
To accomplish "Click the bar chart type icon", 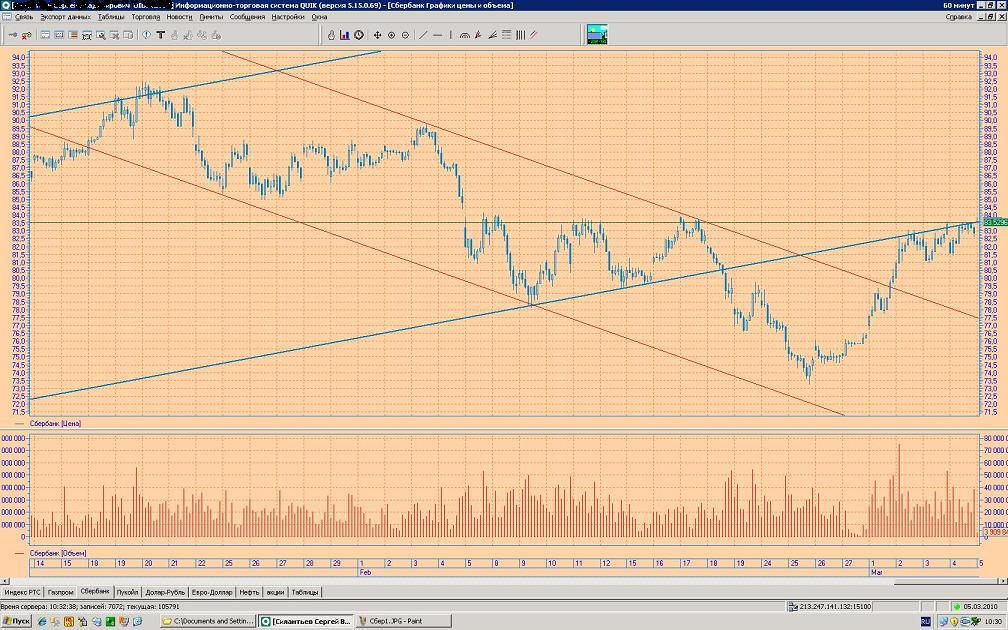I will pyautogui.click(x=345, y=35).
